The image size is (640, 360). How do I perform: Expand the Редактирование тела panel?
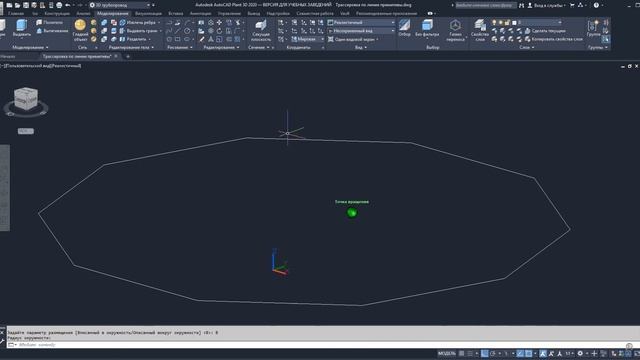[x=131, y=48]
